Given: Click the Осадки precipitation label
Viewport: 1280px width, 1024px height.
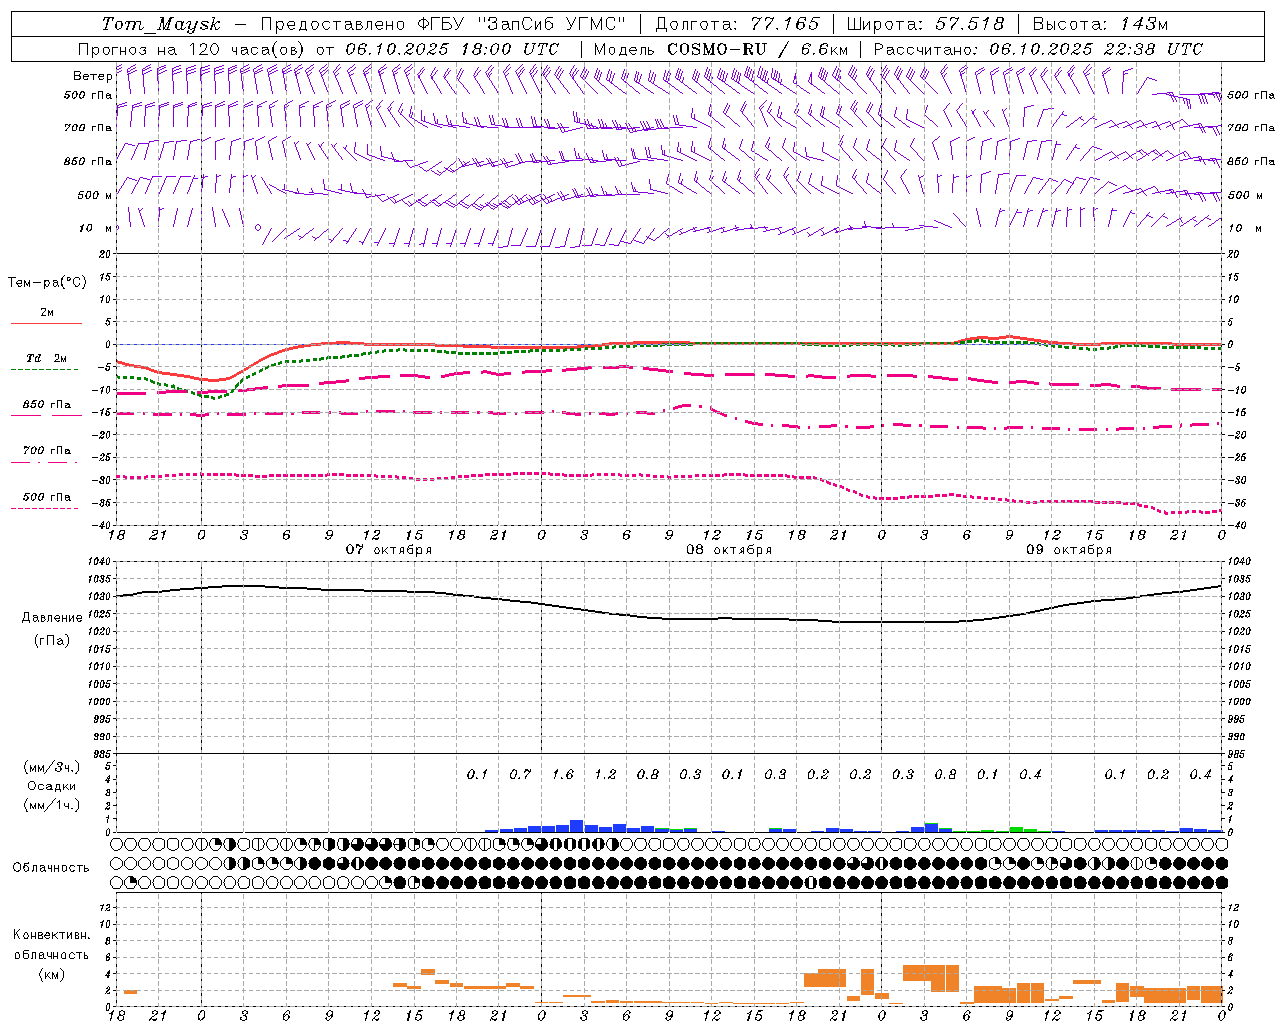Looking at the screenshot, I should [52, 786].
